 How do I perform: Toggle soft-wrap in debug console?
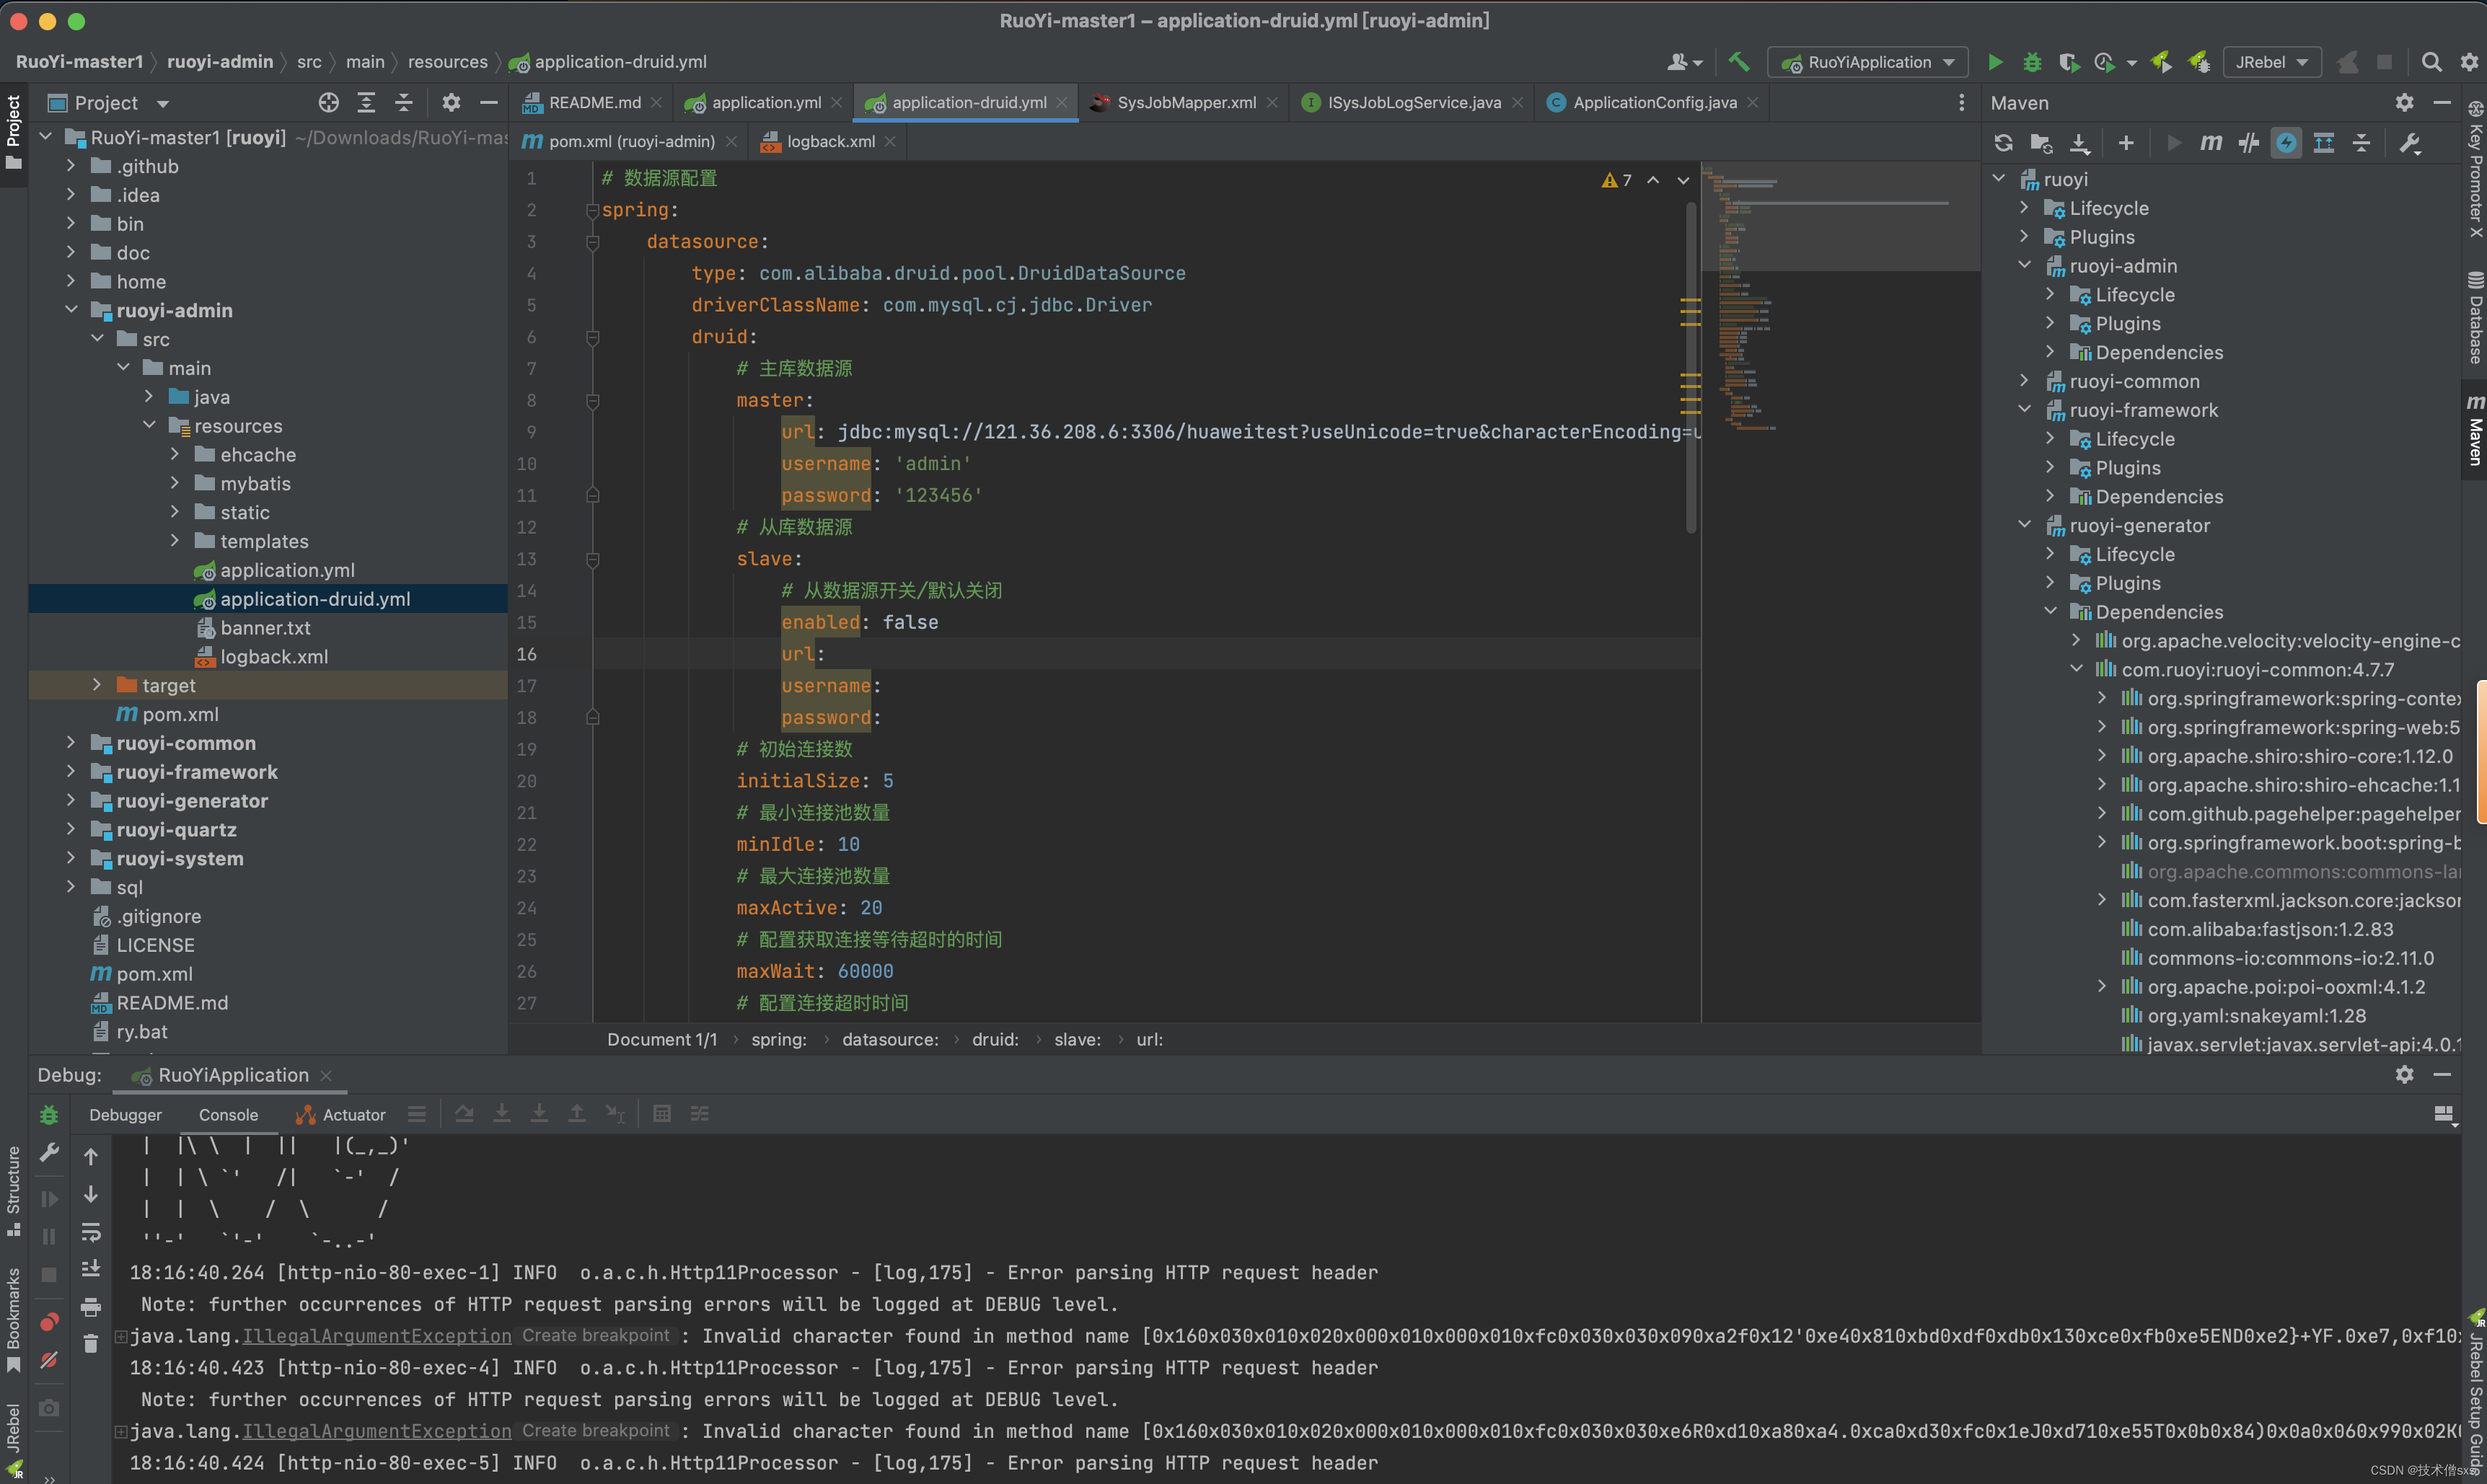[91, 1232]
